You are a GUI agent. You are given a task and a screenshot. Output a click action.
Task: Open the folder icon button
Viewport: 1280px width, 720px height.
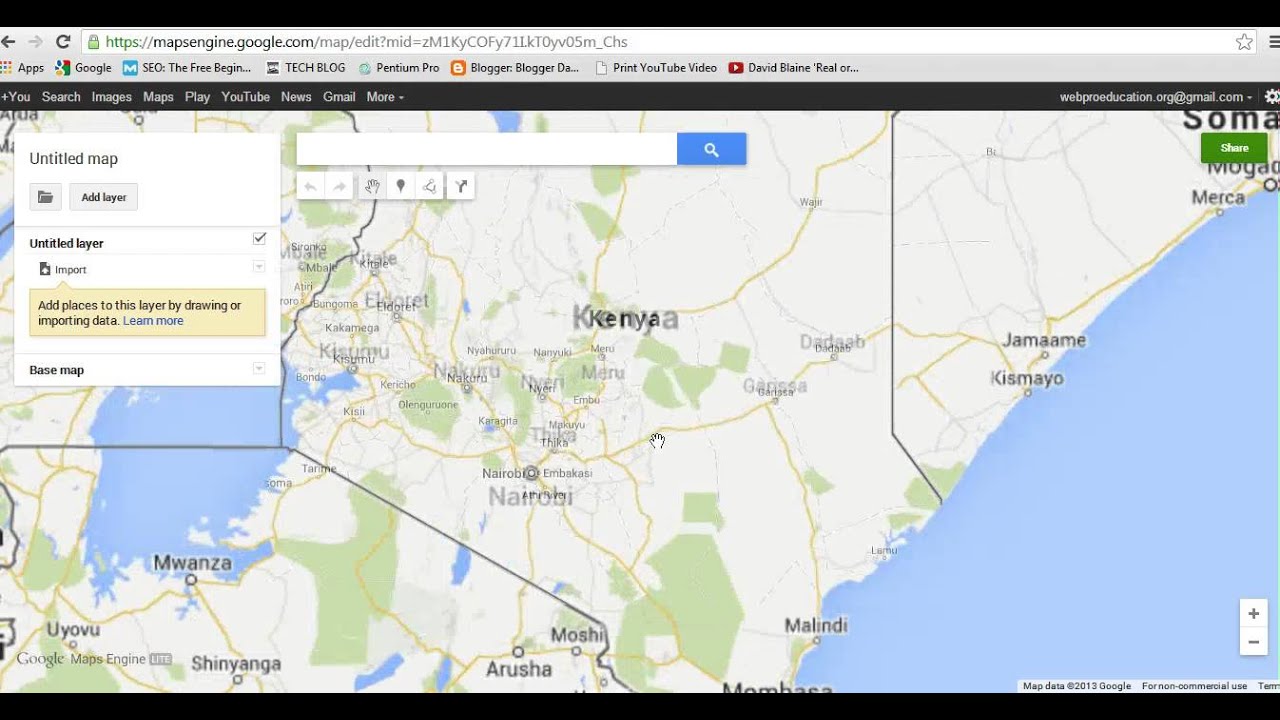[45, 197]
